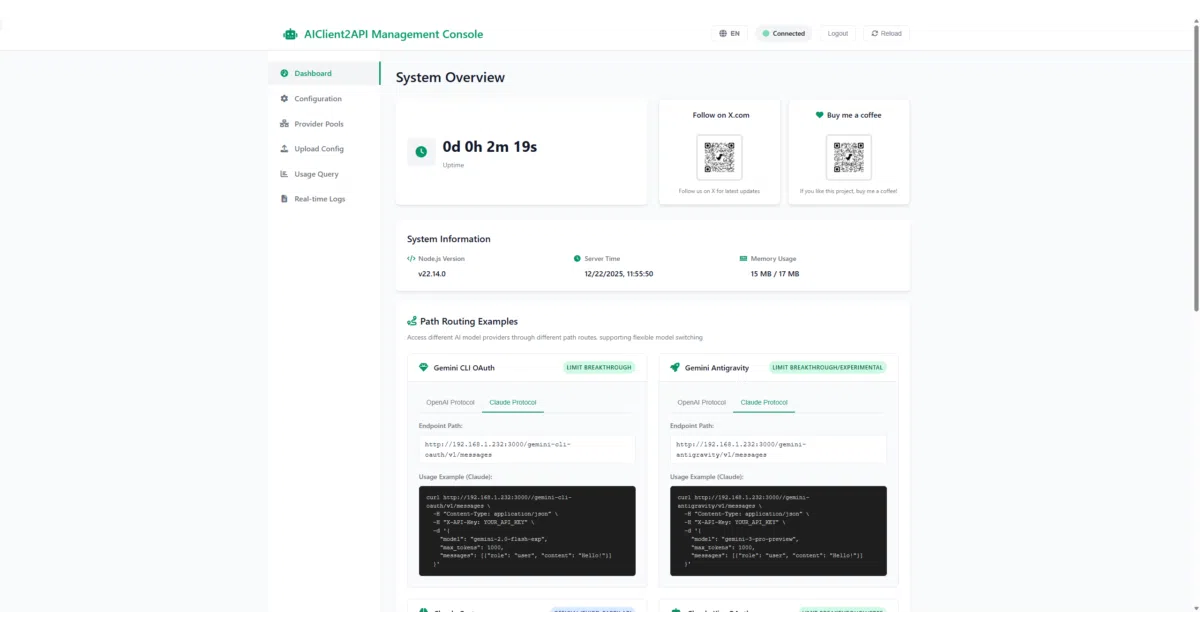Click the Node.js version v22.14.0
The width and height of the screenshot is (1200, 630).
click(432, 273)
